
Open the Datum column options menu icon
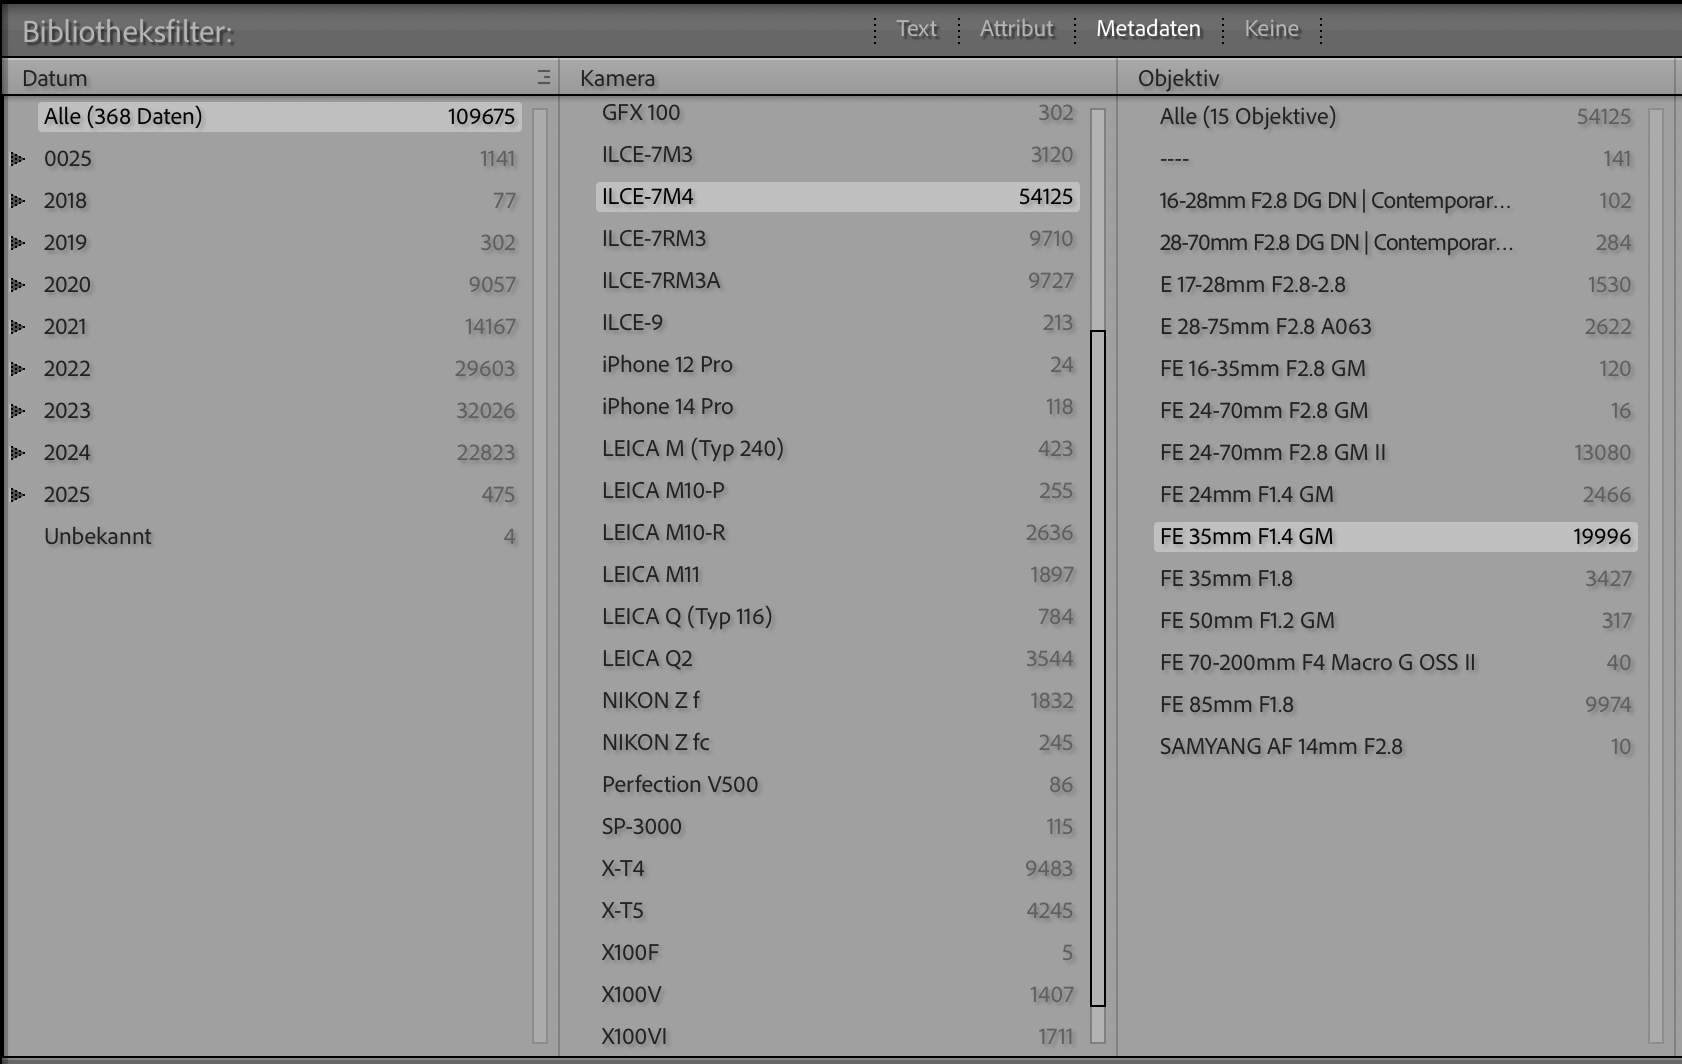(544, 77)
